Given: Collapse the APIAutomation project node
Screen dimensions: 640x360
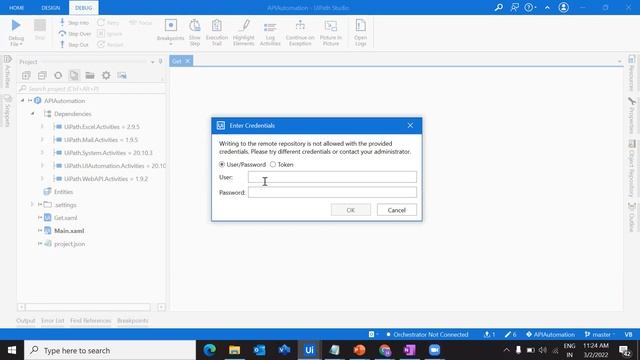Looking at the screenshot, I should [x=22, y=100].
